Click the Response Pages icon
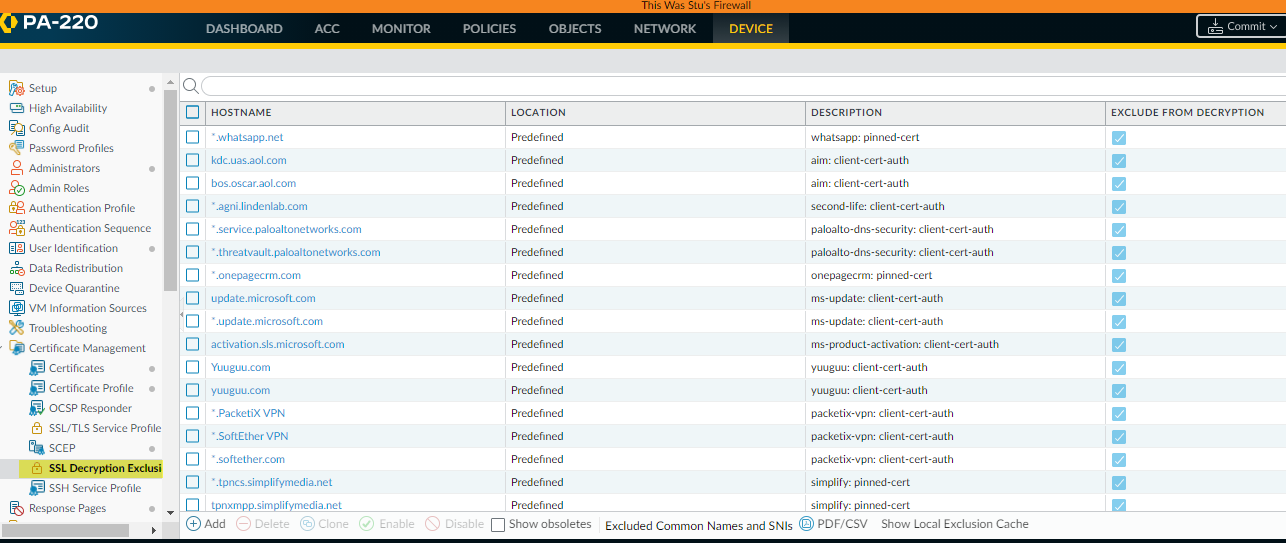Viewport: 1286px width, 543px height. [17, 508]
